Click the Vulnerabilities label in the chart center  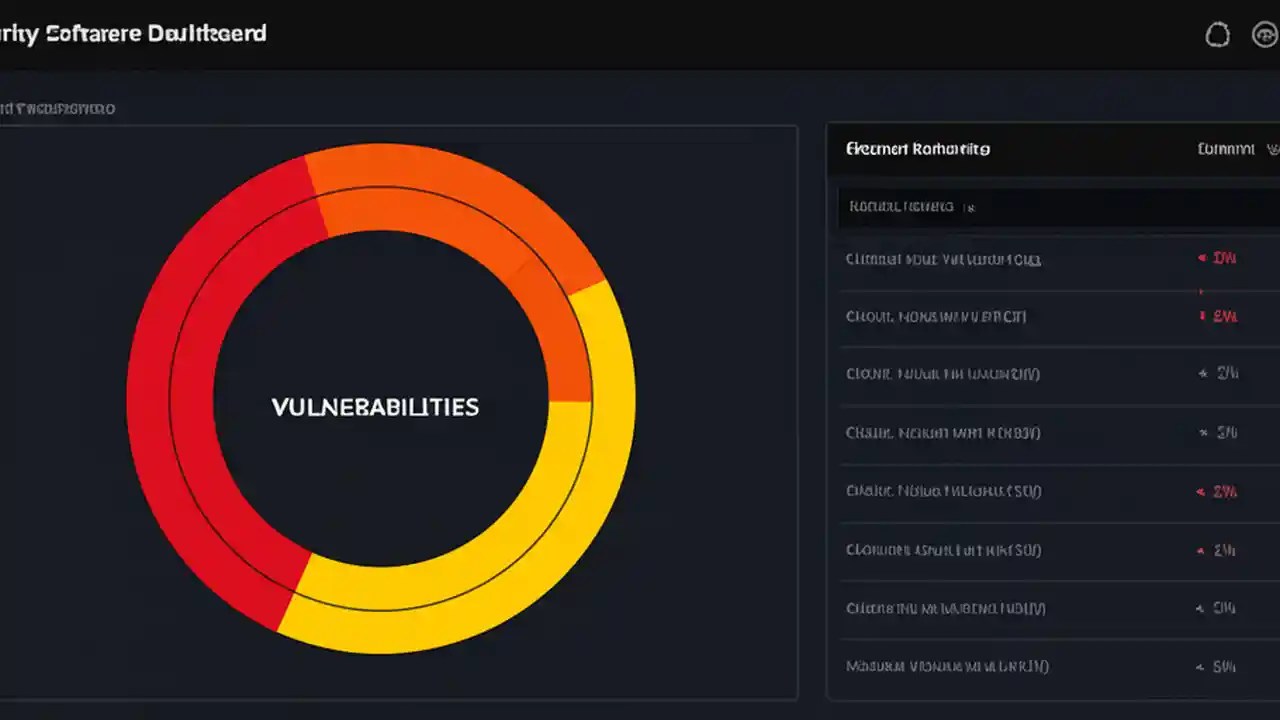[x=375, y=407]
